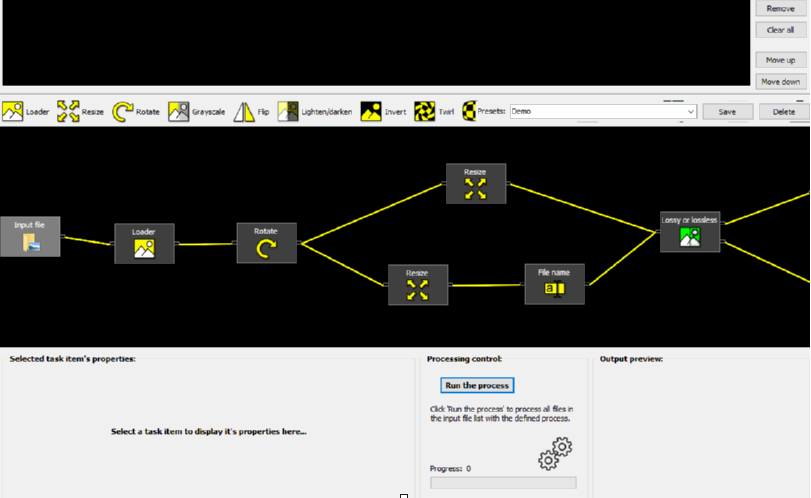Viewport: 811px width, 498px height.
Task: Click the "Click 'Run the process' to process all files" hint
Action: 501,414
